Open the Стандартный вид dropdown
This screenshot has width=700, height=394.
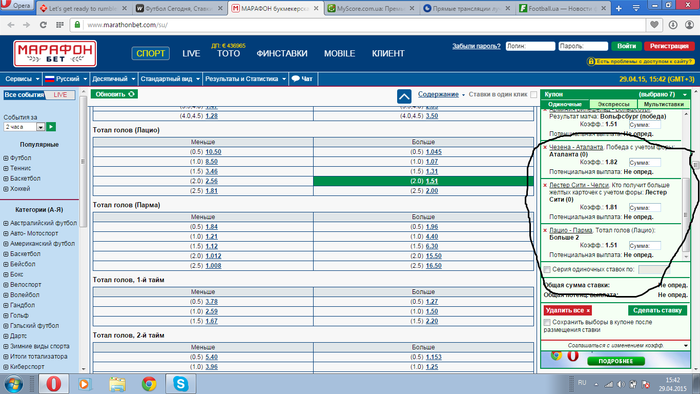tap(170, 79)
